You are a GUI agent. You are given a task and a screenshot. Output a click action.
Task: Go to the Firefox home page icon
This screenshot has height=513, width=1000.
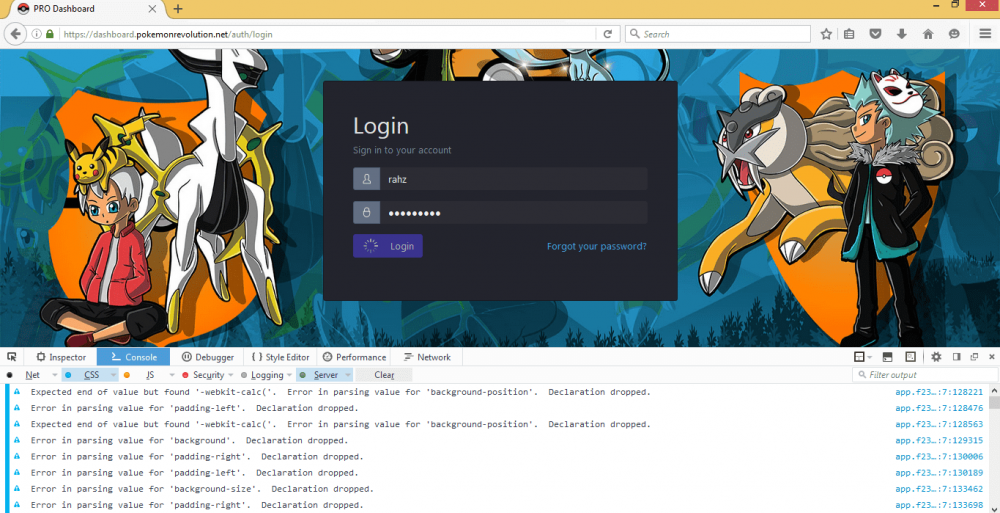coord(928,34)
